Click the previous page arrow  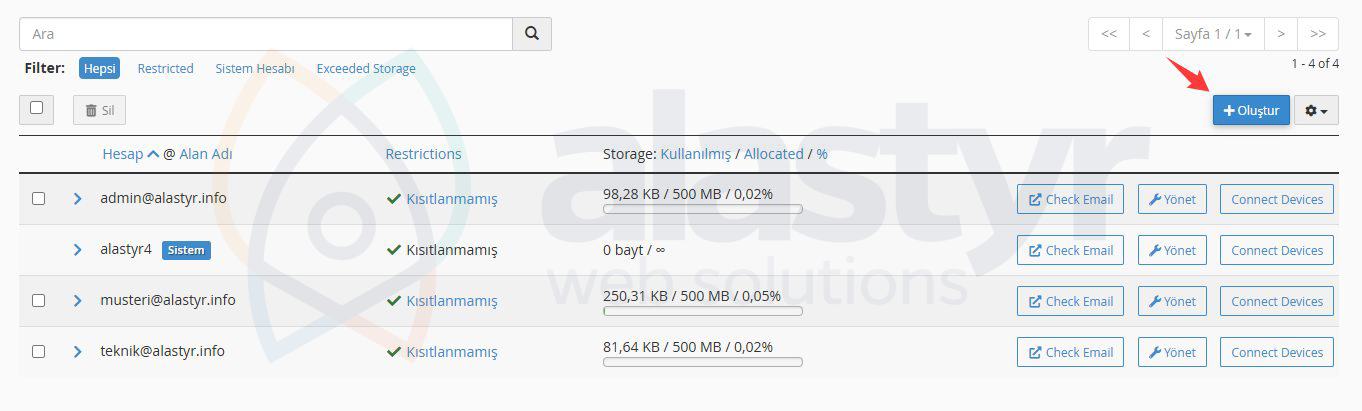[x=1146, y=34]
